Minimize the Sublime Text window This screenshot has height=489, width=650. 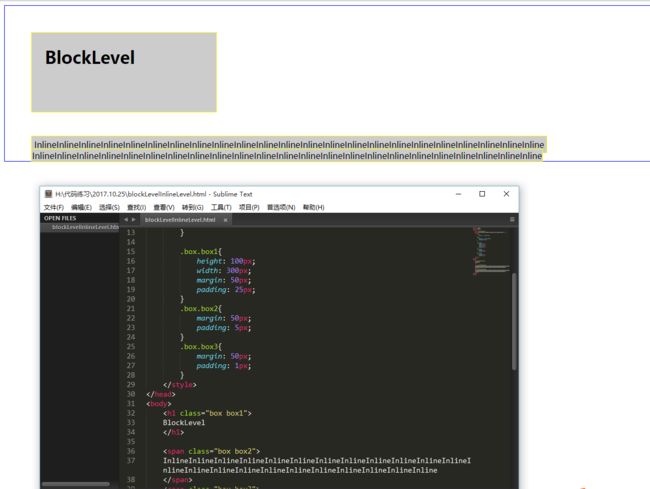[x=458, y=194]
